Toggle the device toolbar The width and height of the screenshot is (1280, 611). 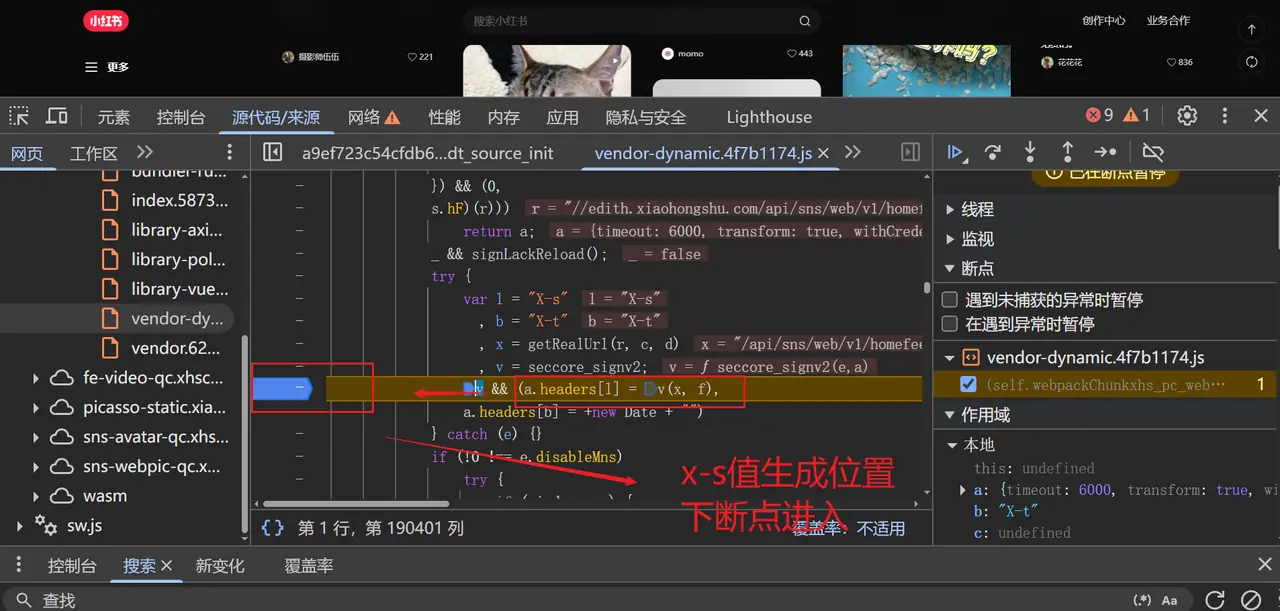tap(56, 116)
